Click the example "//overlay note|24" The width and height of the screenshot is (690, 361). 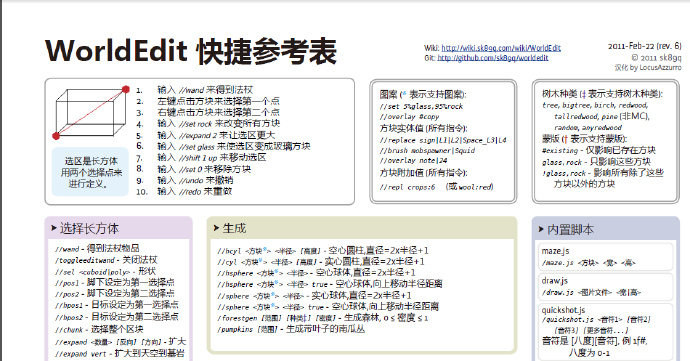point(413,161)
